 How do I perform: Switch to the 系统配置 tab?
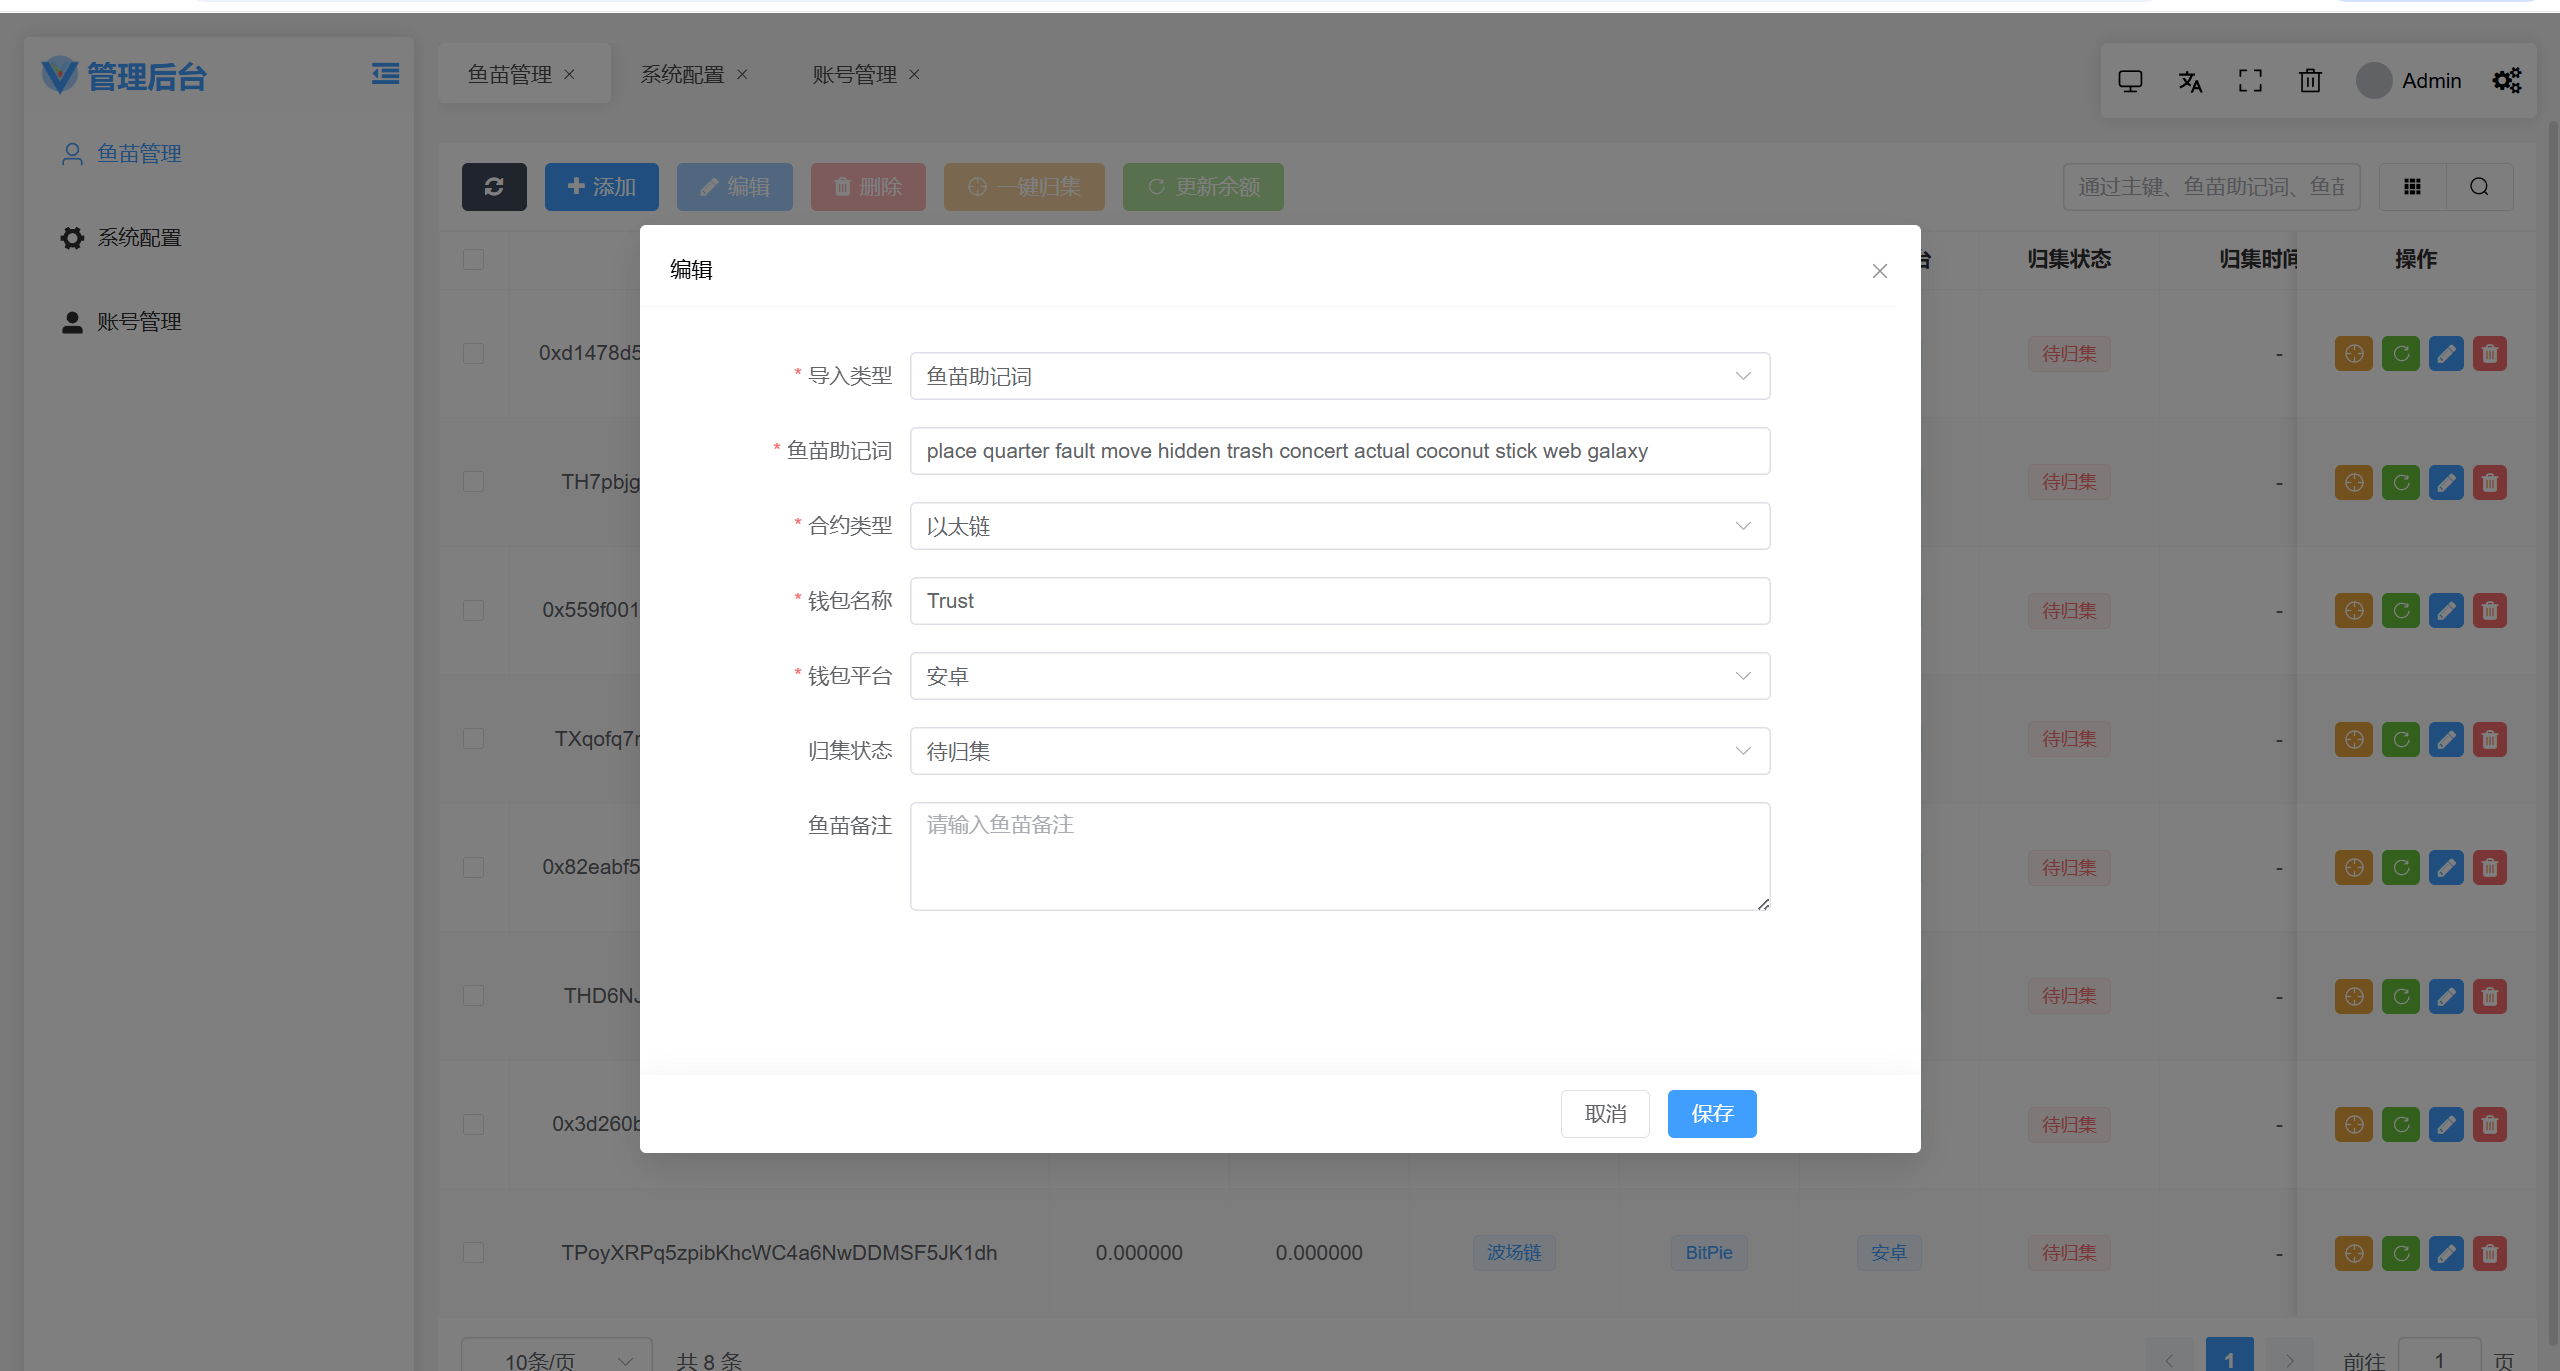(682, 75)
